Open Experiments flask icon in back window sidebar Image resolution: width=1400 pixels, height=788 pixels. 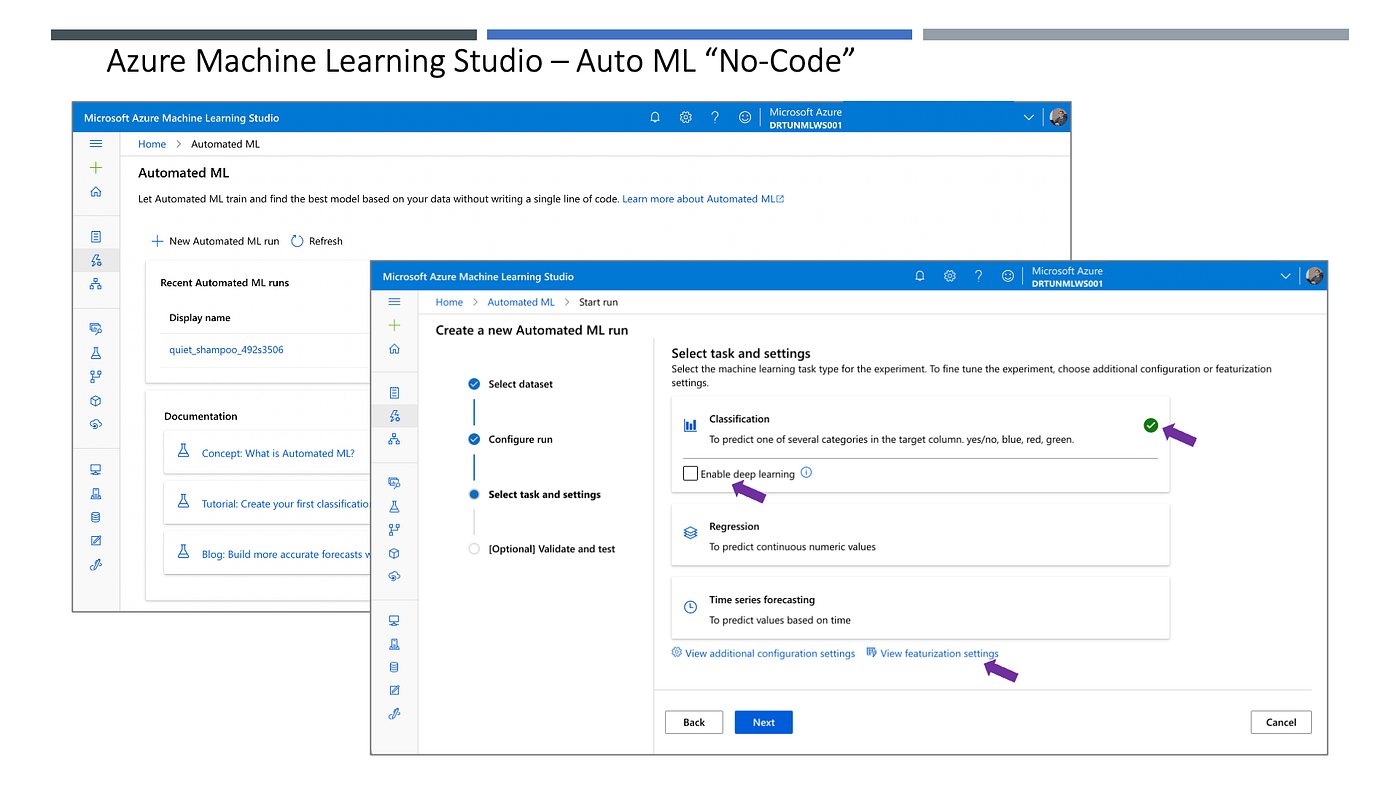tap(96, 353)
